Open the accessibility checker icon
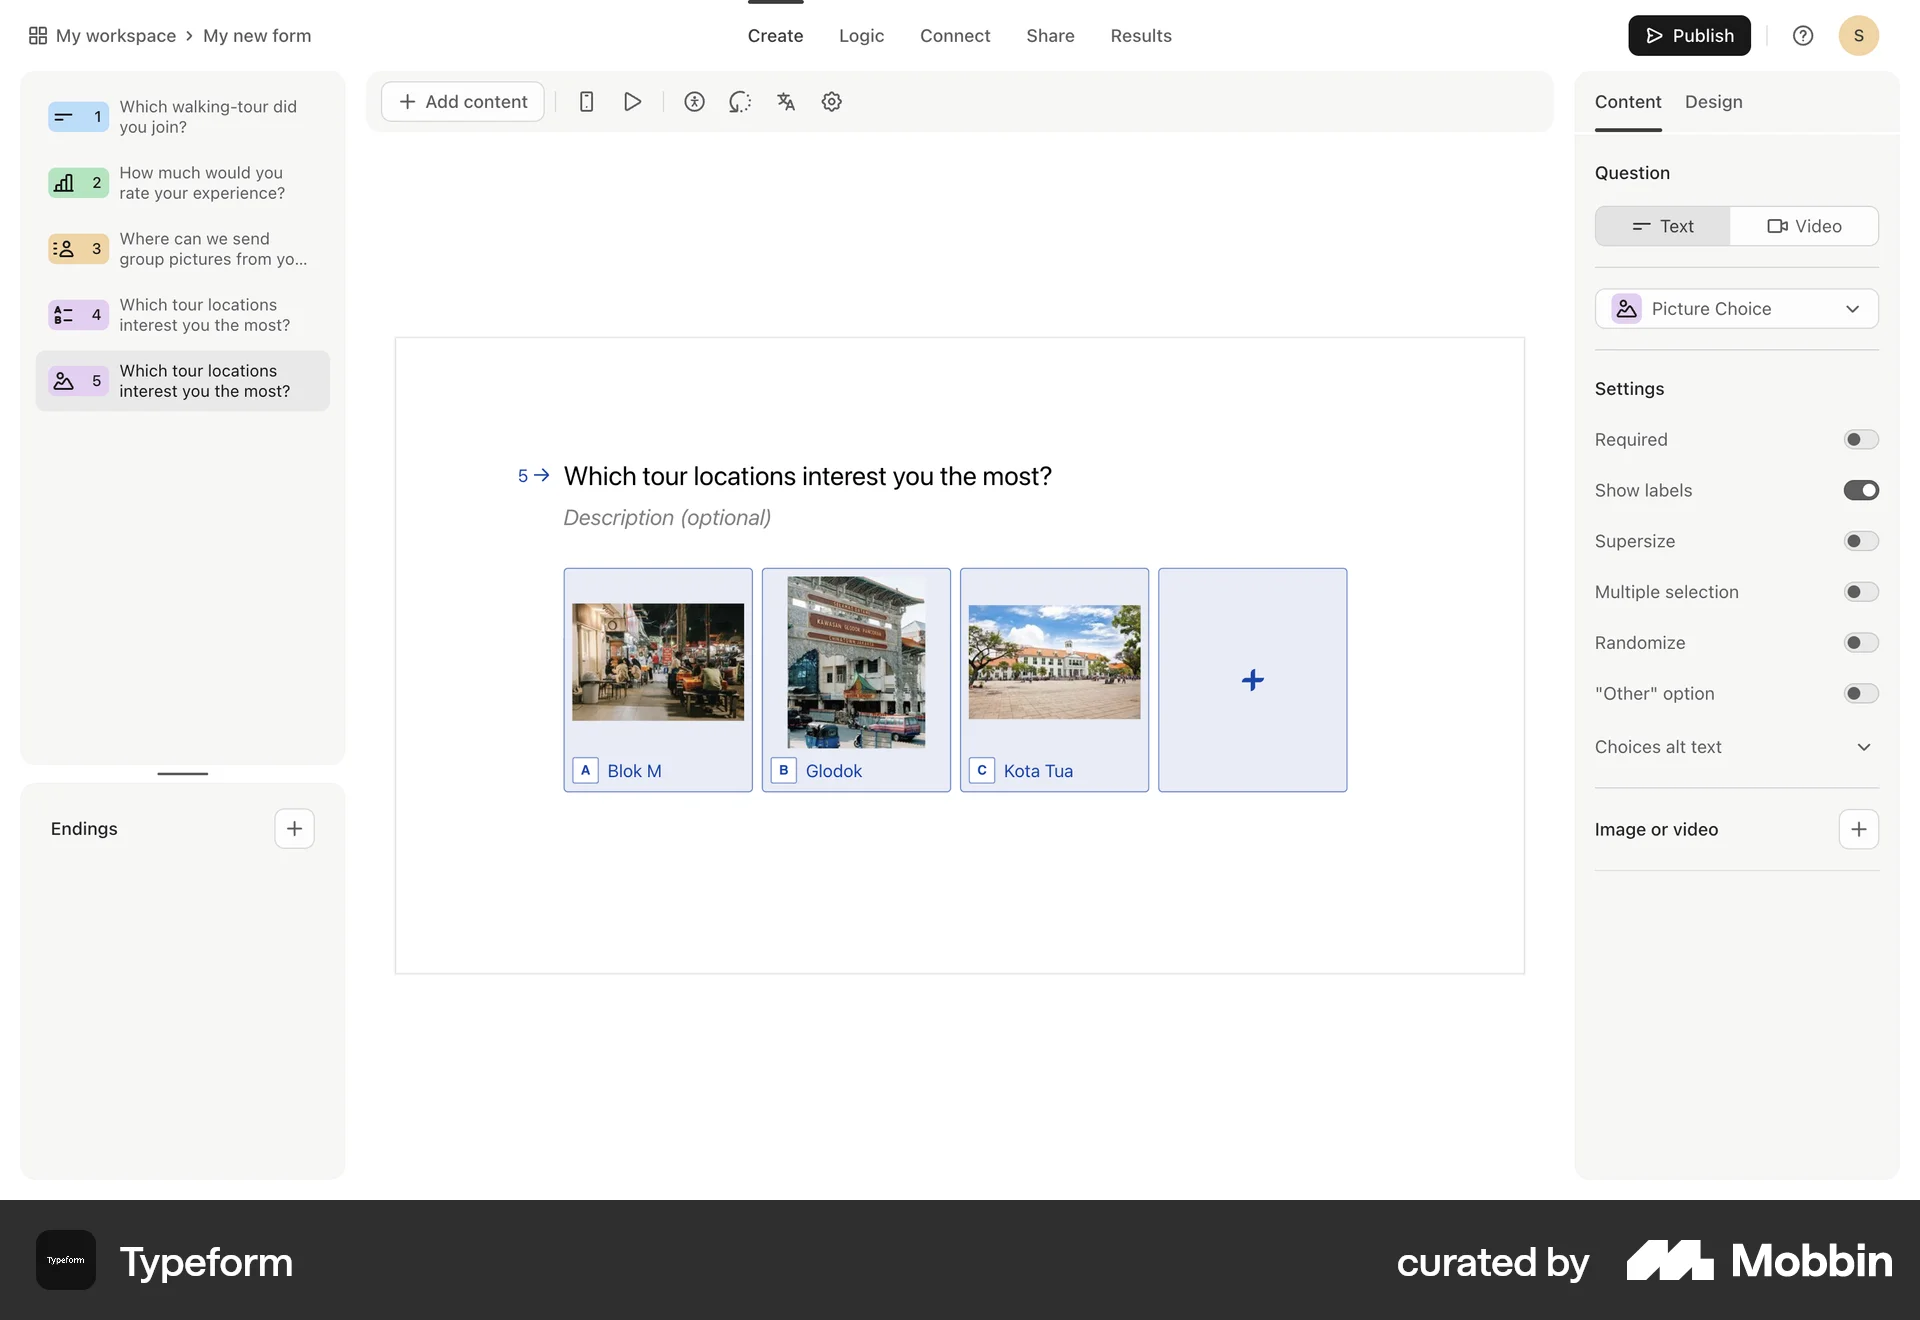The image size is (1920, 1320). click(694, 101)
